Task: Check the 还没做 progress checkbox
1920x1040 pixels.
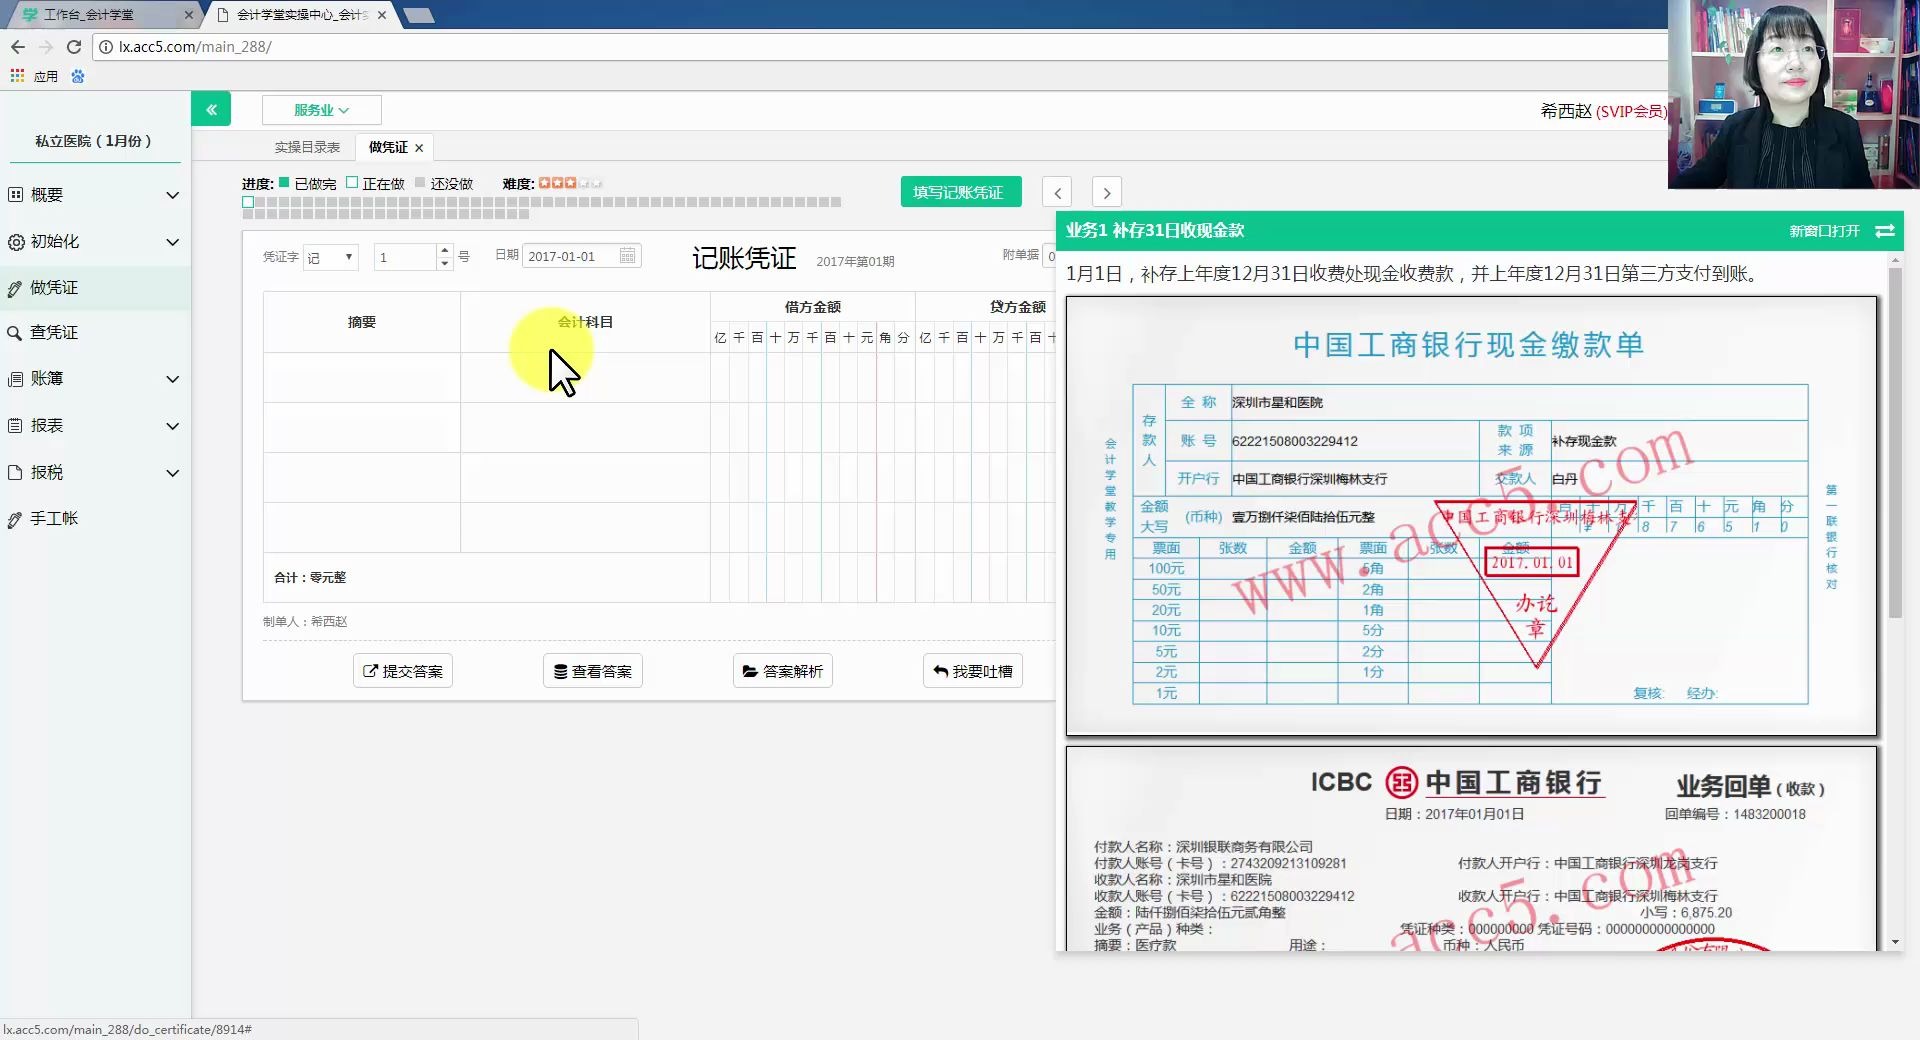Action: pyautogui.click(x=419, y=182)
